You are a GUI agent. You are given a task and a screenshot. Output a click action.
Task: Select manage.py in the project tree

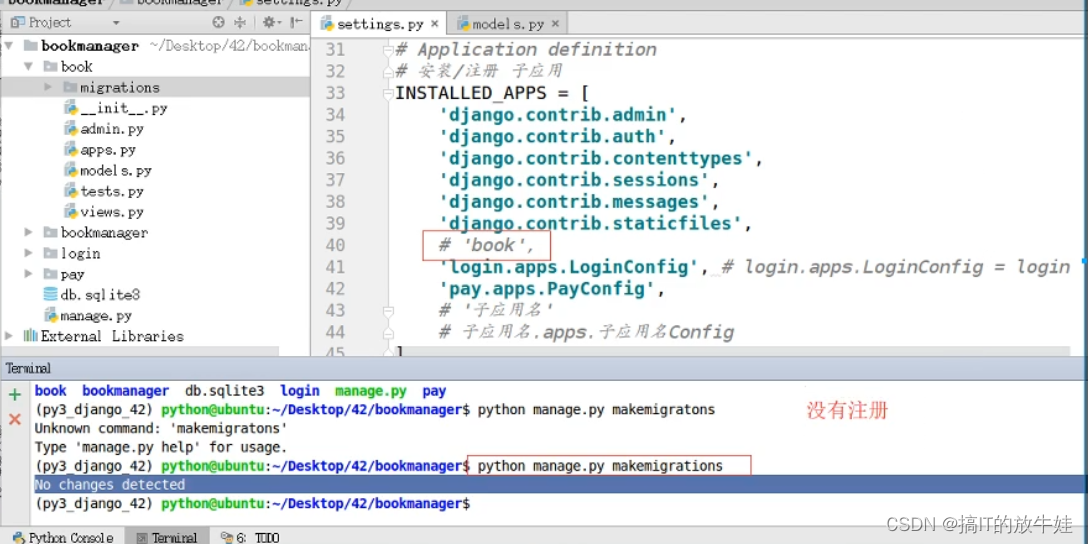pyautogui.click(x=96, y=316)
